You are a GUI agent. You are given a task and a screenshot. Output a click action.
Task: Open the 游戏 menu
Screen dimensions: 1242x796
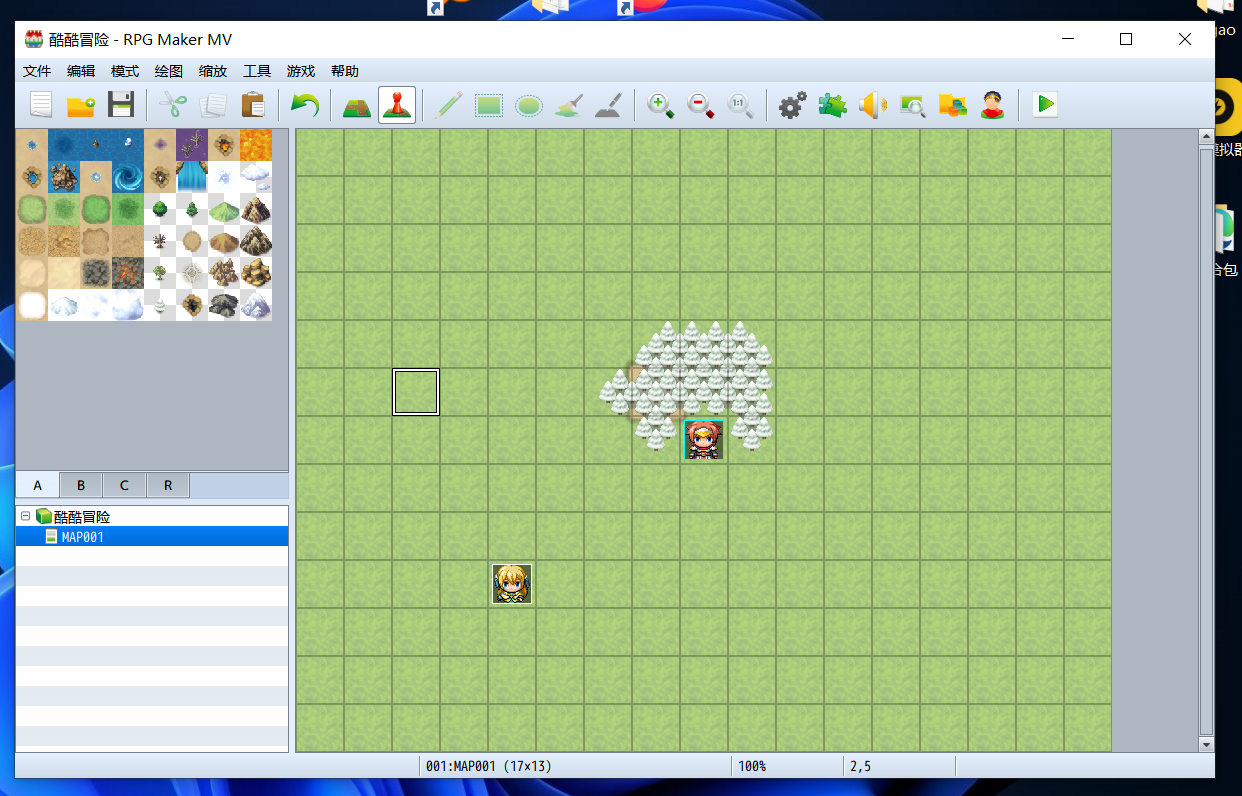pyautogui.click(x=301, y=71)
